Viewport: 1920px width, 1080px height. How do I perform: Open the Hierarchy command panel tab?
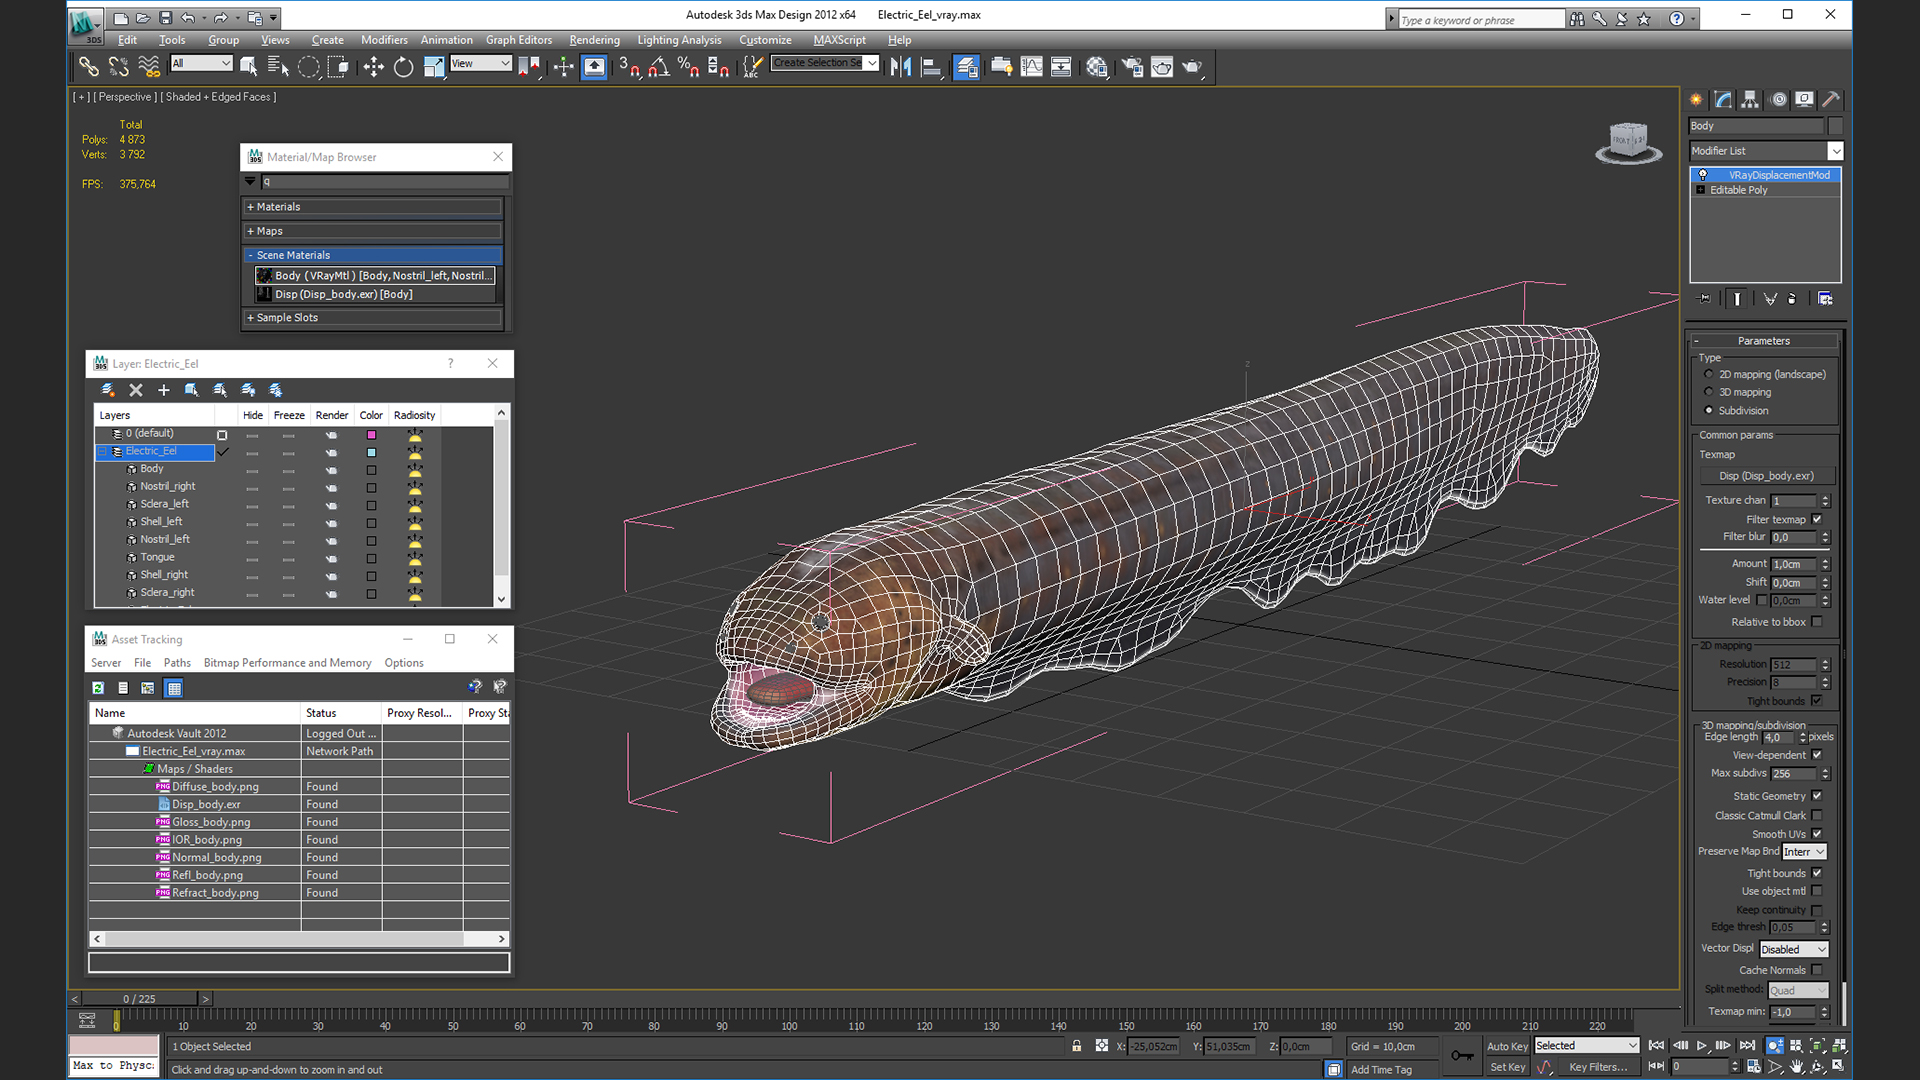(1750, 99)
